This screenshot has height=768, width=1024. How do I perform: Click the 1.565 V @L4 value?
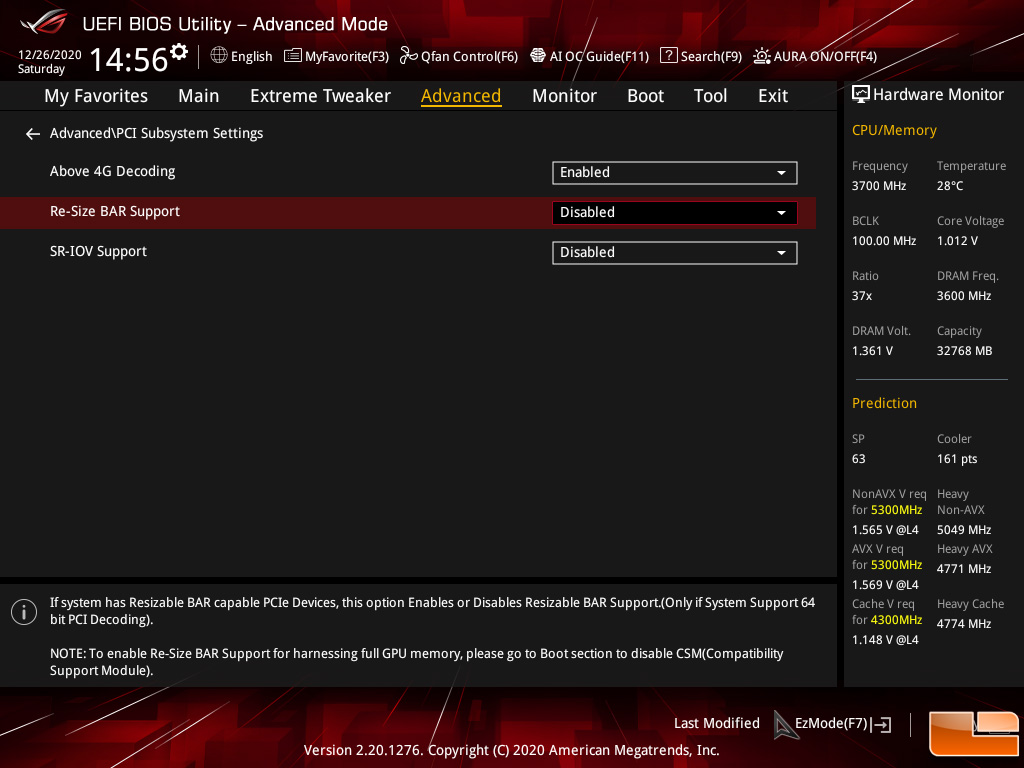point(885,530)
